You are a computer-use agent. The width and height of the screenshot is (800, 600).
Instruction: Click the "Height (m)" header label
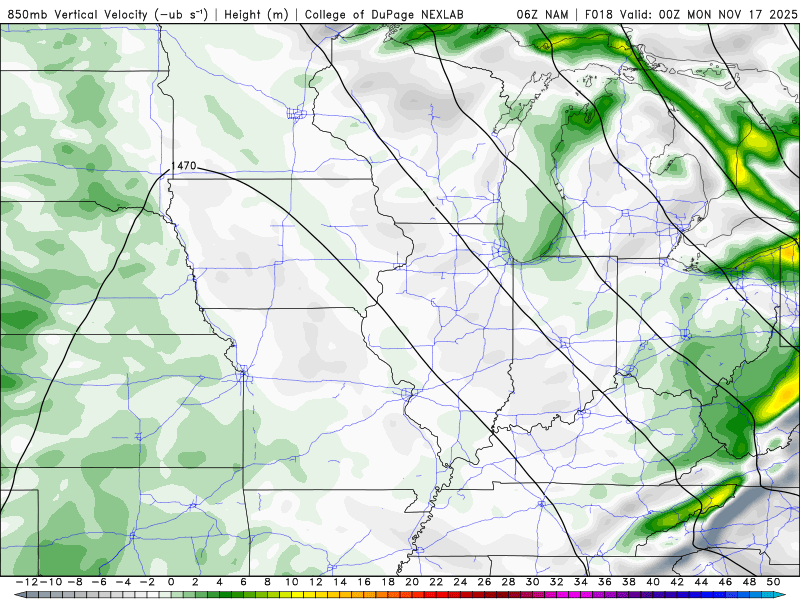(256, 15)
